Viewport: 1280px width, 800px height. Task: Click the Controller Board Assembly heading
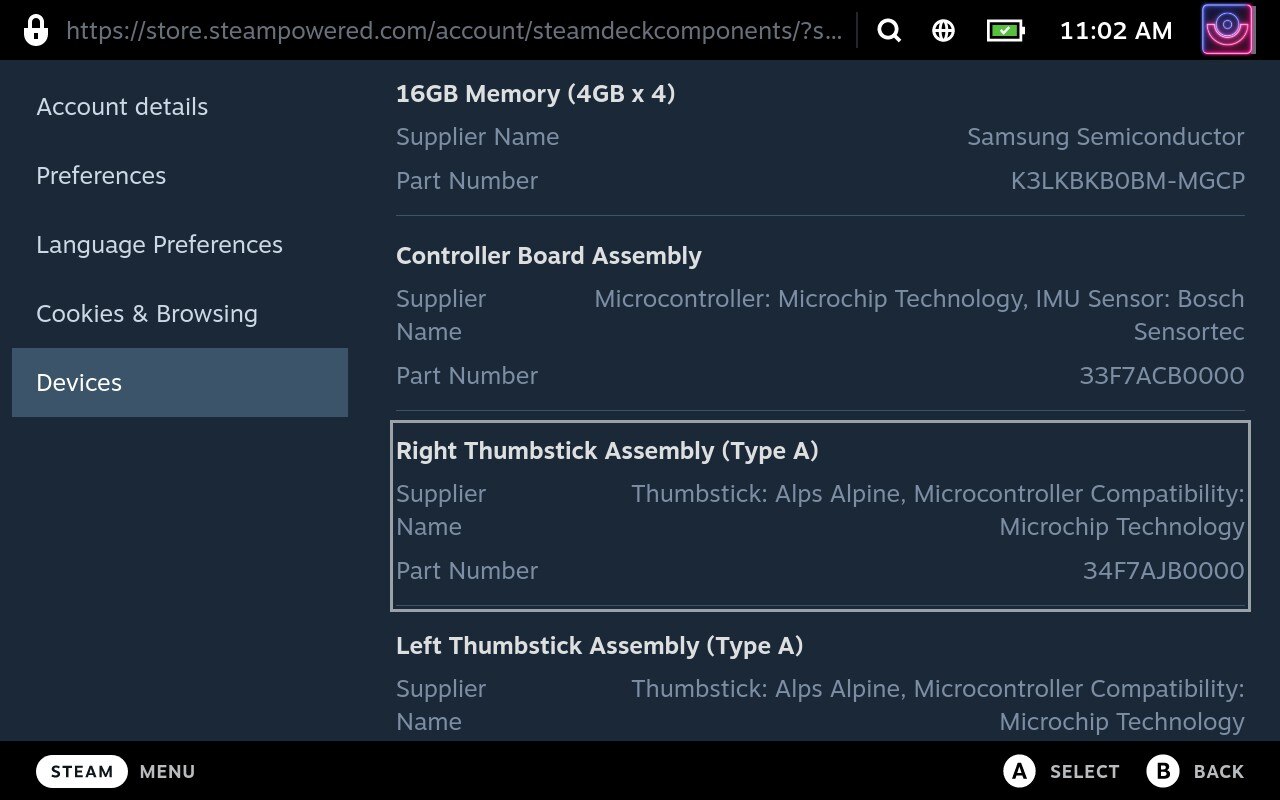pos(548,256)
